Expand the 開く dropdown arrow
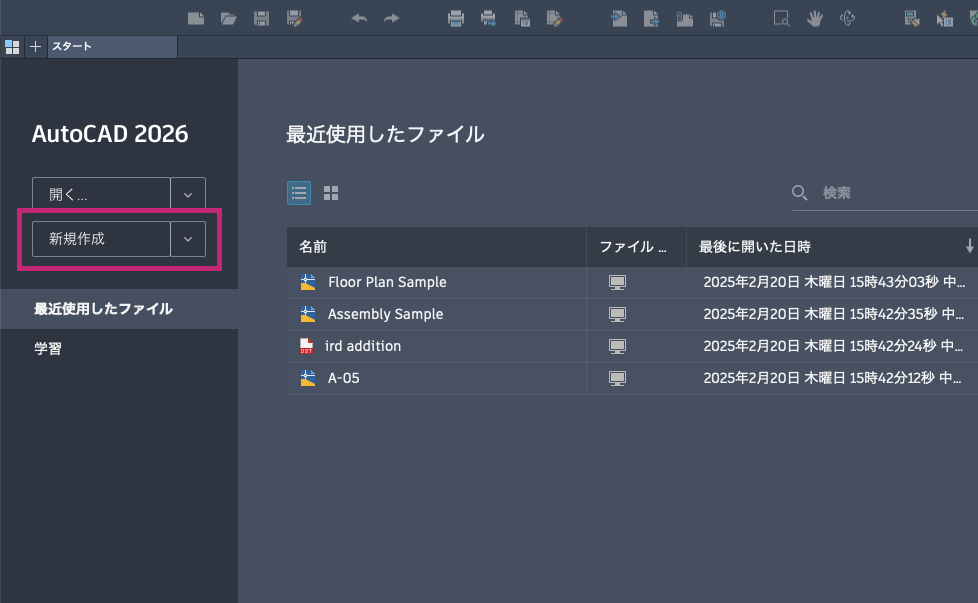Screen dimensions: 978x603 (188, 193)
